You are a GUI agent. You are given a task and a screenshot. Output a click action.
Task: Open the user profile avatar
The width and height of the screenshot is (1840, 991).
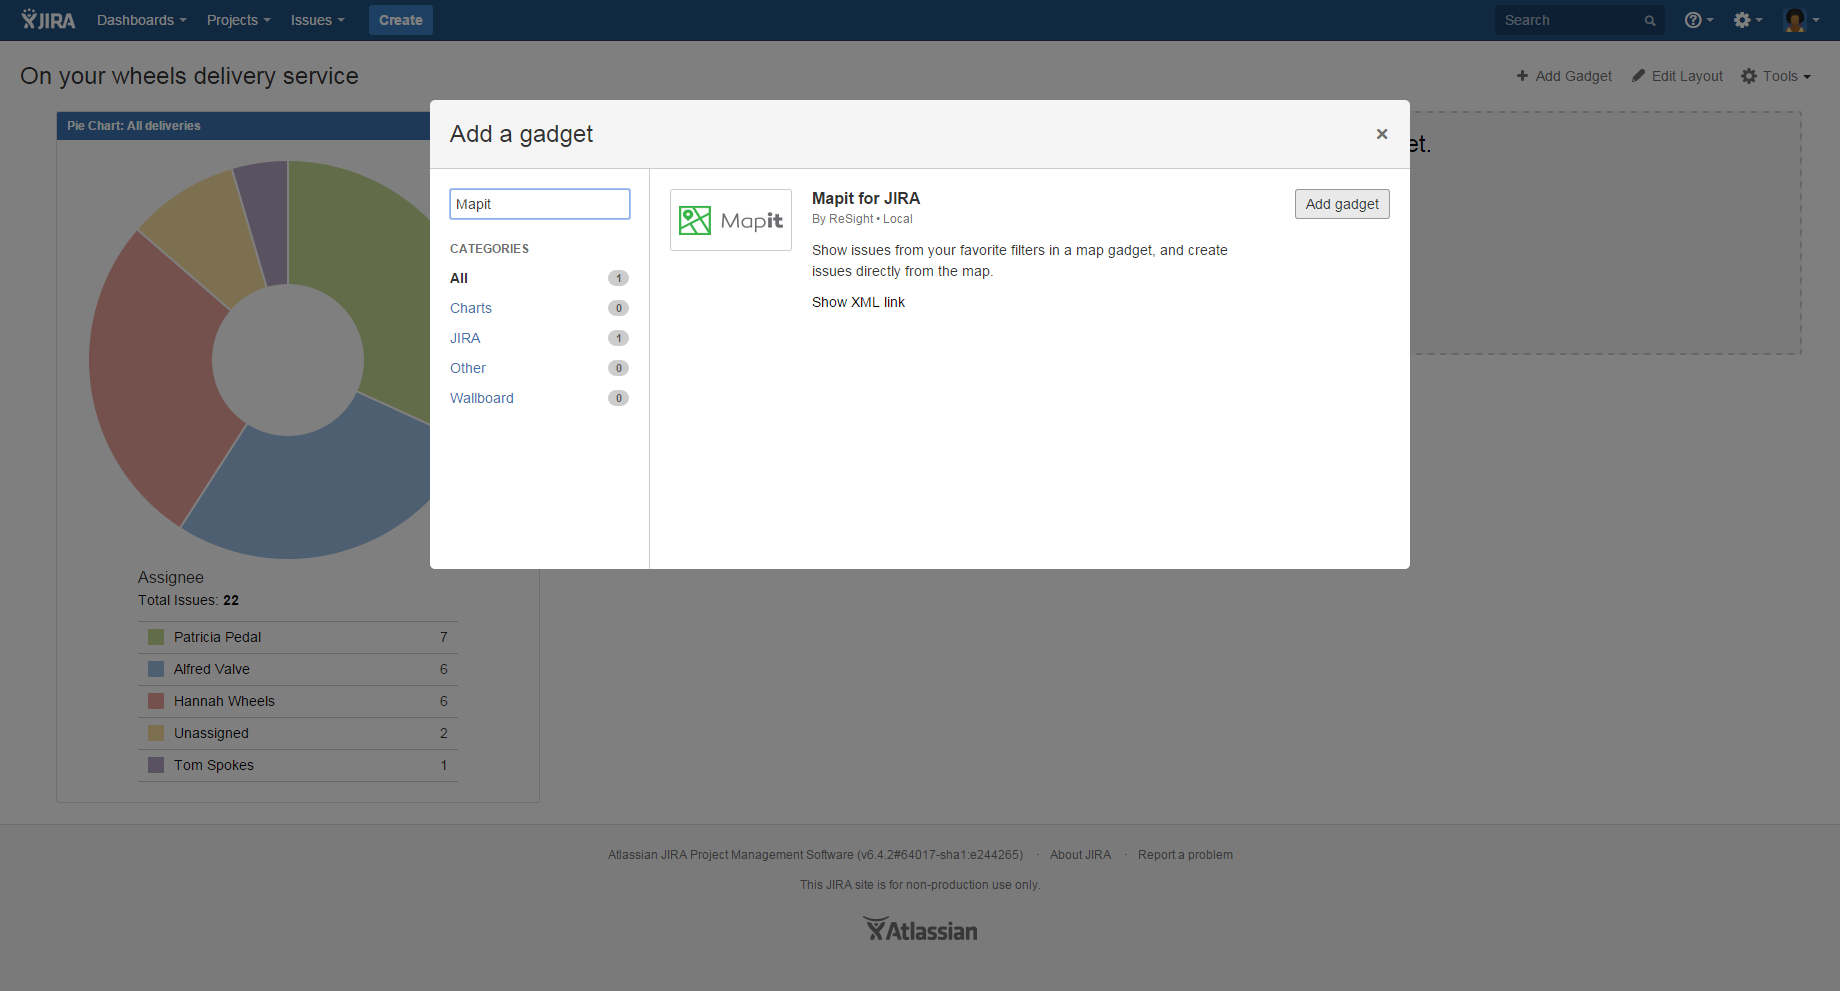pyautogui.click(x=1795, y=19)
